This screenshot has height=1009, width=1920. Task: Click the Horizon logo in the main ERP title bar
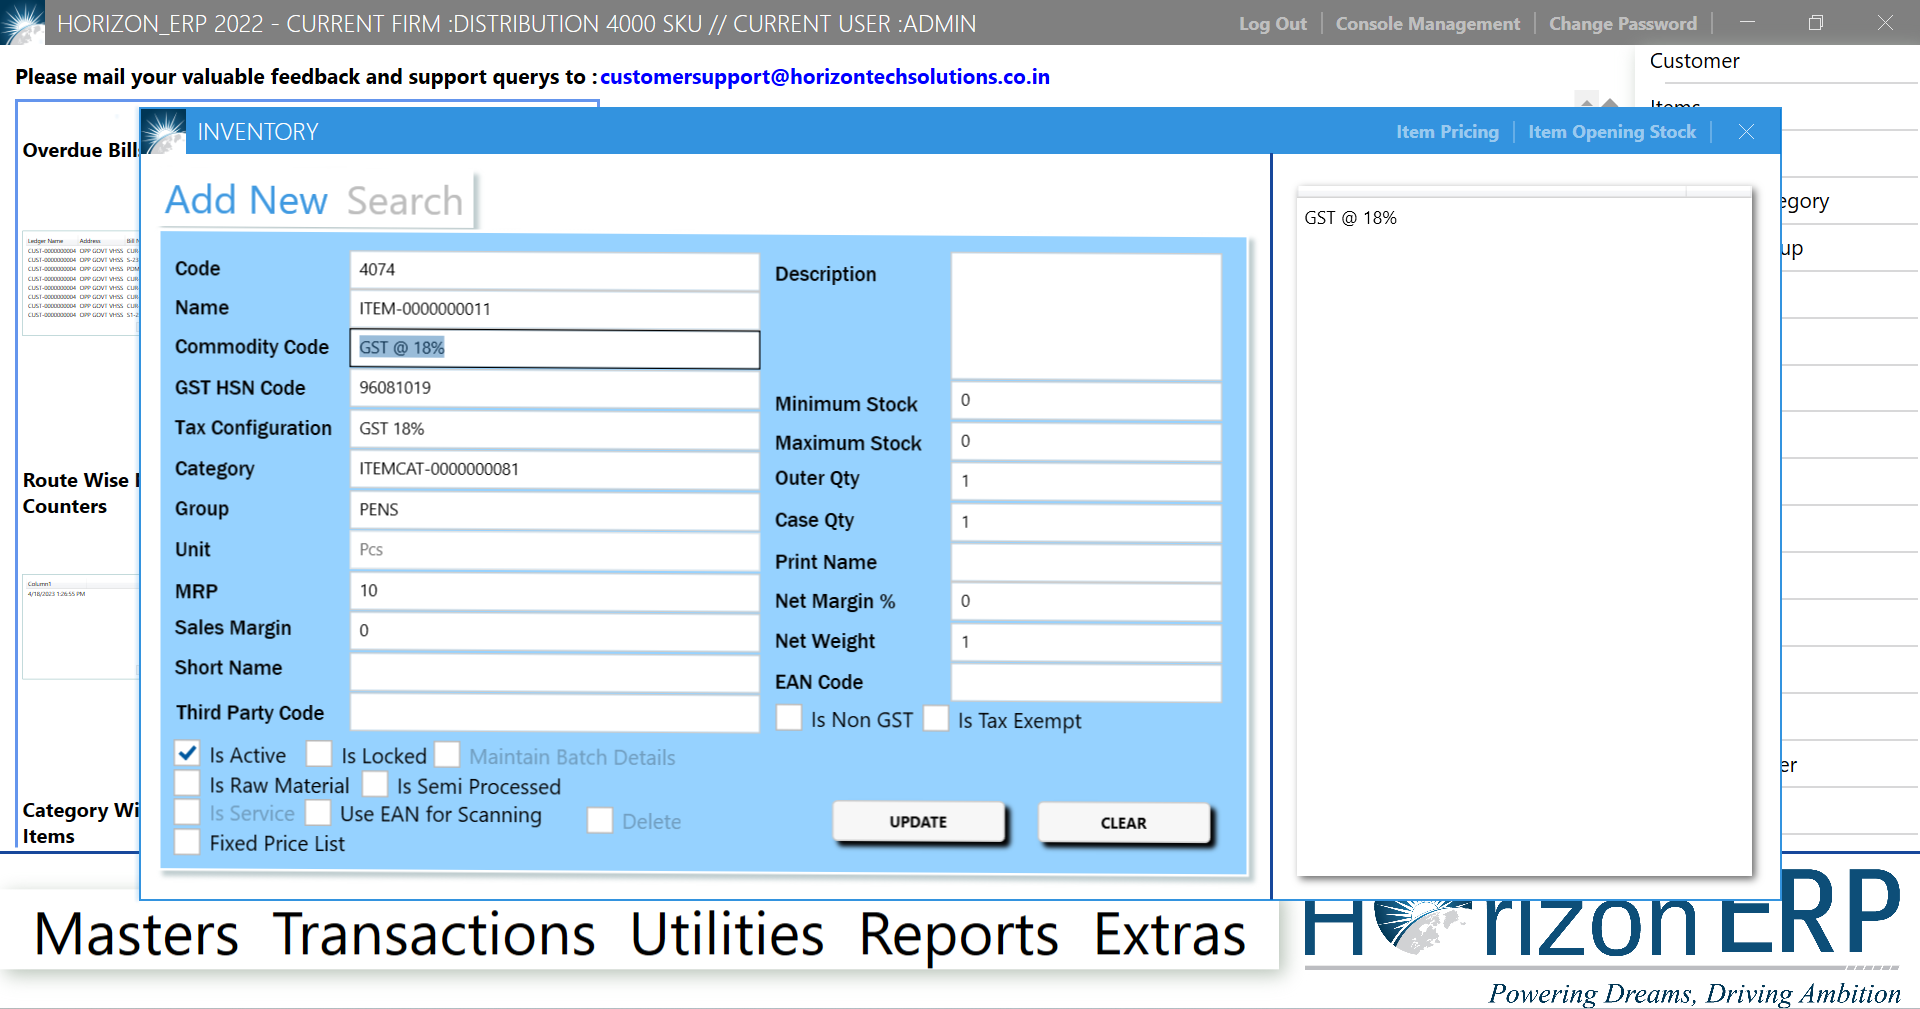click(22, 23)
